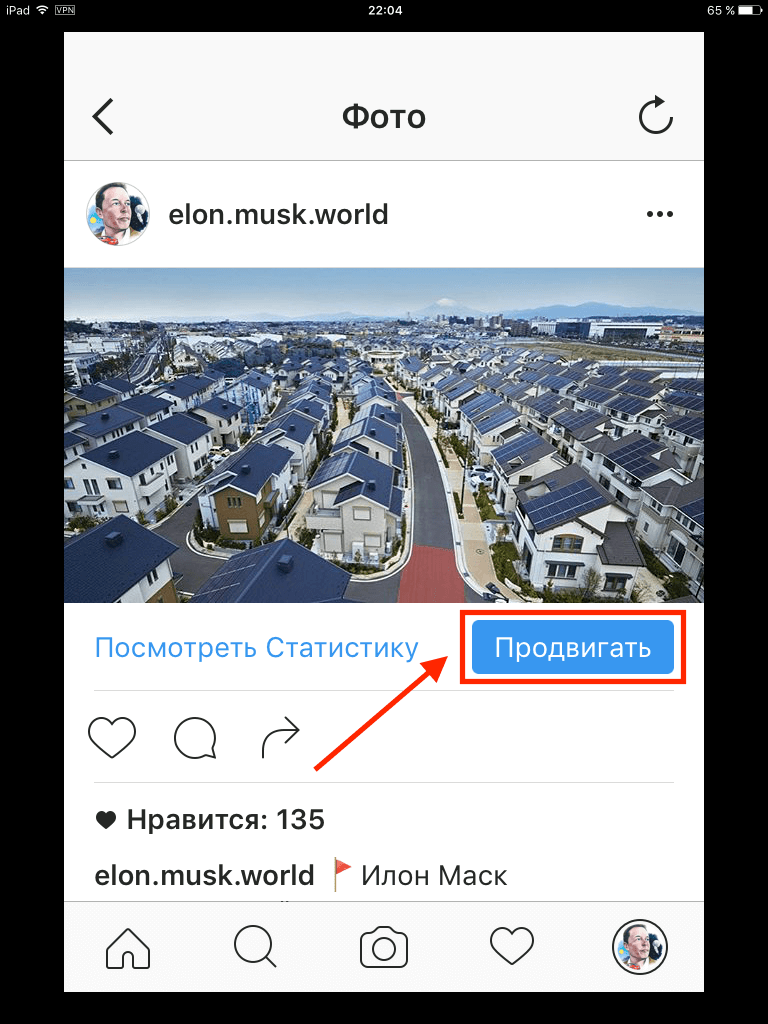This screenshot has height=1024, width=768.
Task: Open the Search tab
Action: [x=255, y=946]
